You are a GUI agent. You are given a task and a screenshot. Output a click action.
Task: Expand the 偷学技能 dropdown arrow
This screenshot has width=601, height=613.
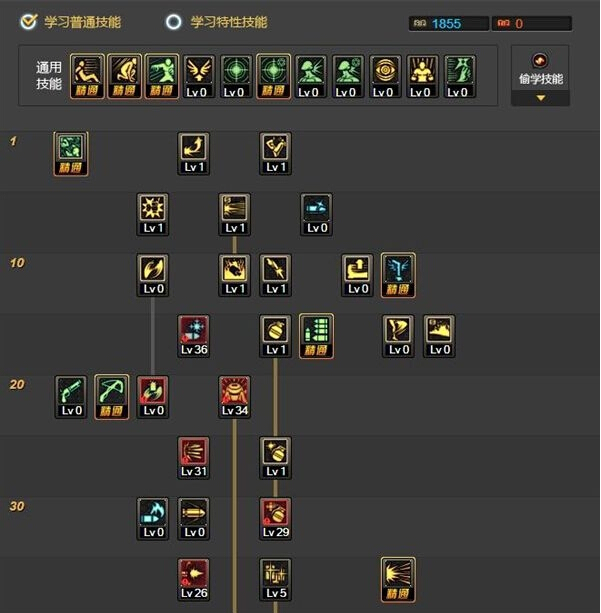[x=540, y=98]
